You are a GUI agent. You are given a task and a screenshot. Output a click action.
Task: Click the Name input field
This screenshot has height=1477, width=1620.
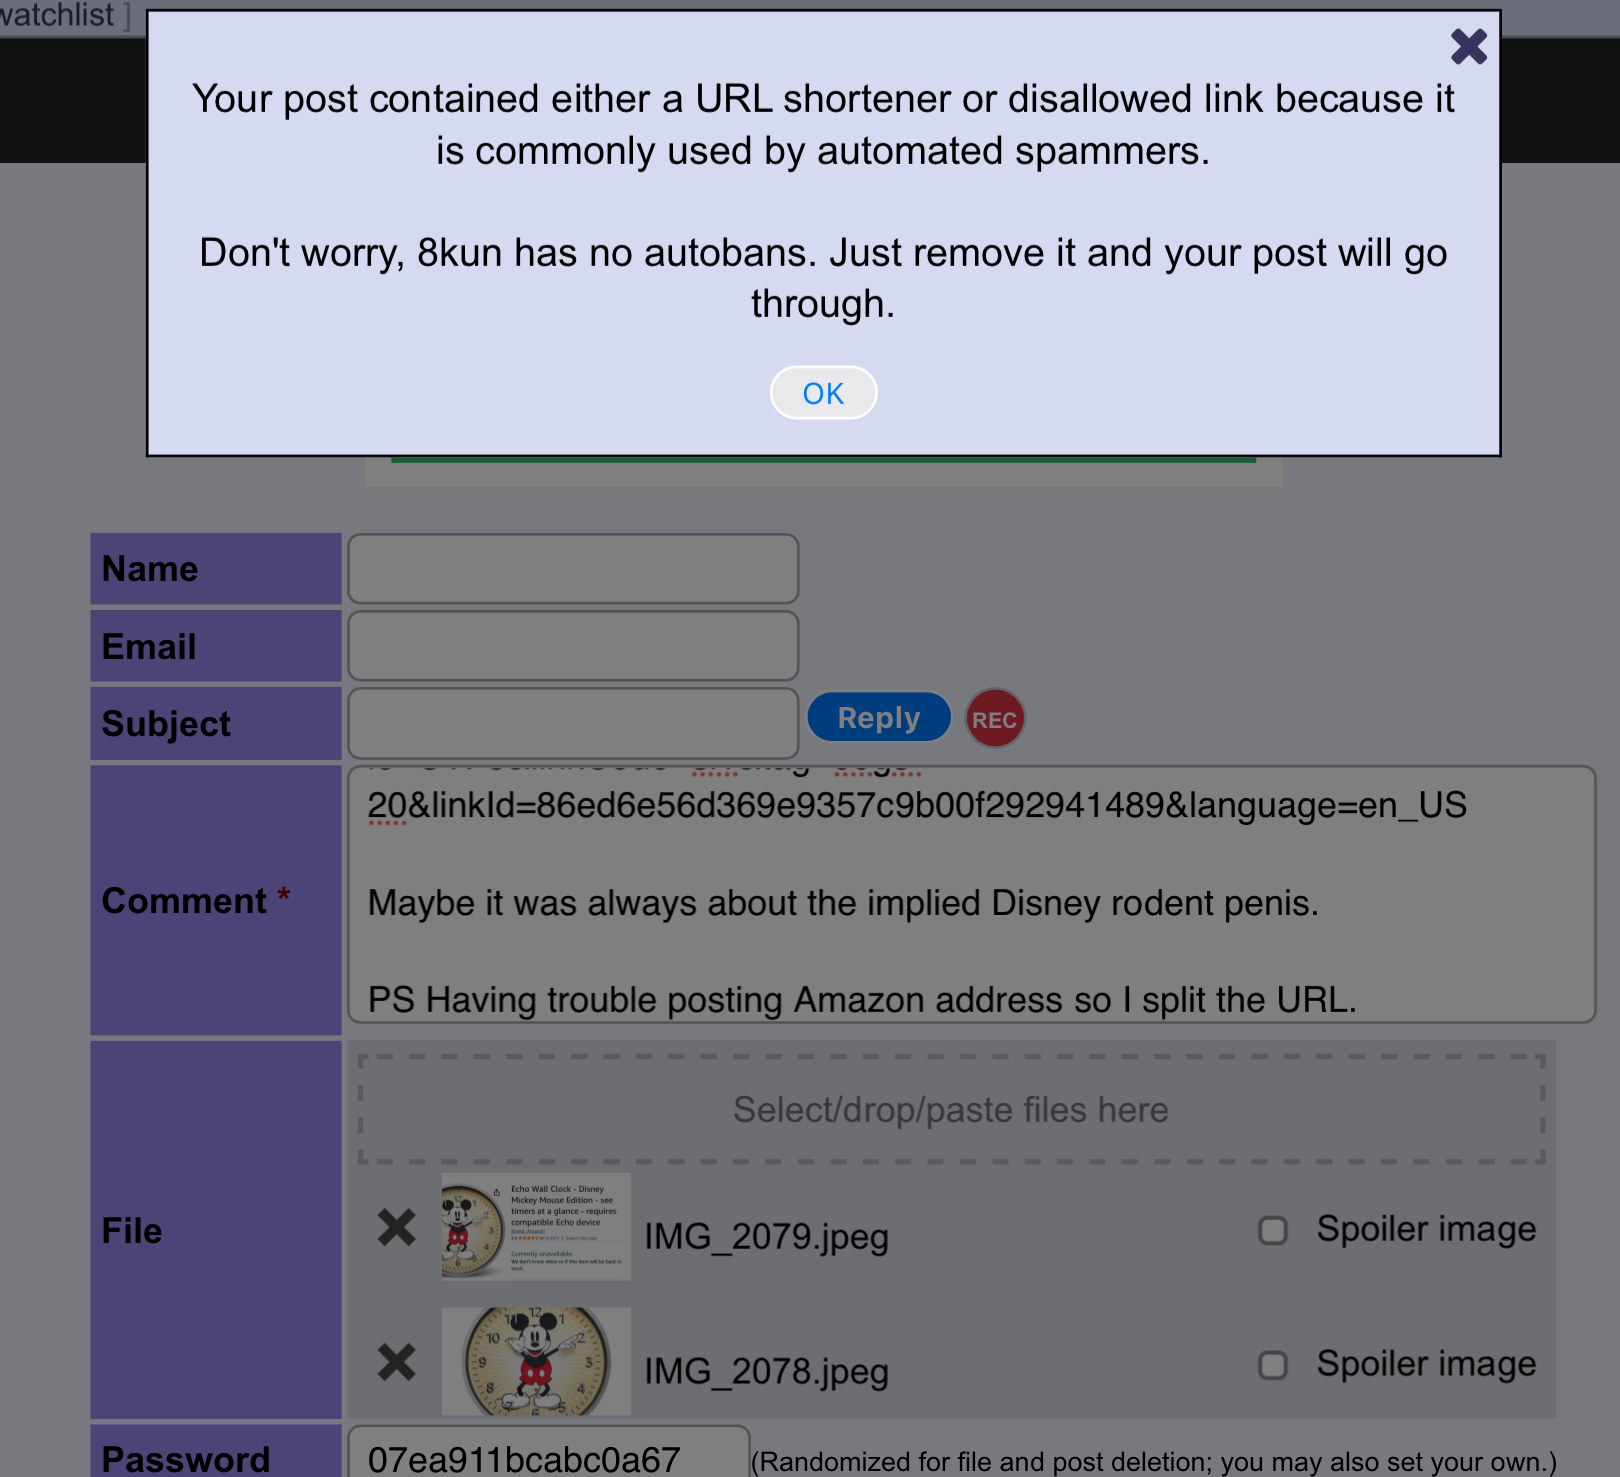click(x=573, y=569)
